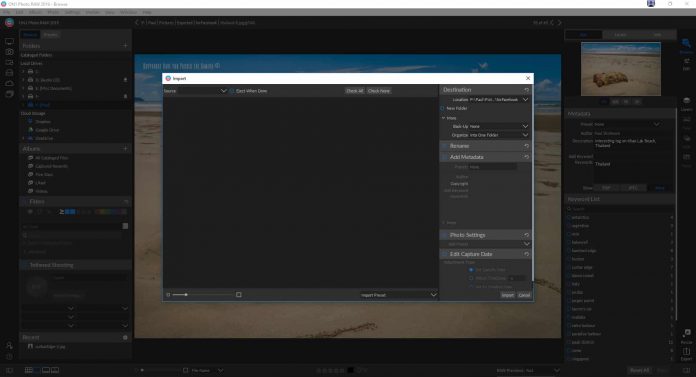Click the Reset All button

coord(640,370)
